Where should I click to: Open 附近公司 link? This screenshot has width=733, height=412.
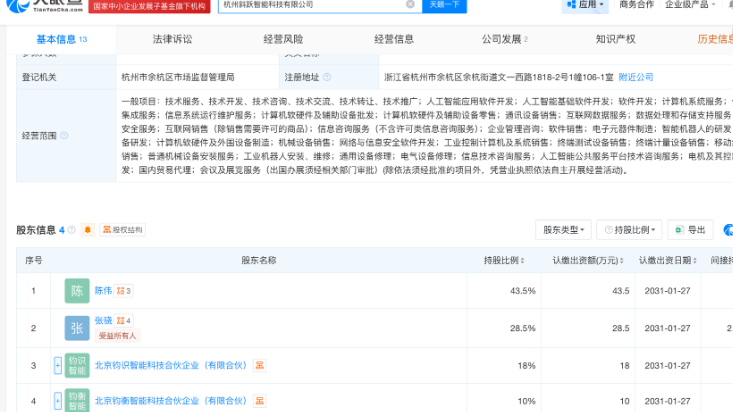coord(636,77)
